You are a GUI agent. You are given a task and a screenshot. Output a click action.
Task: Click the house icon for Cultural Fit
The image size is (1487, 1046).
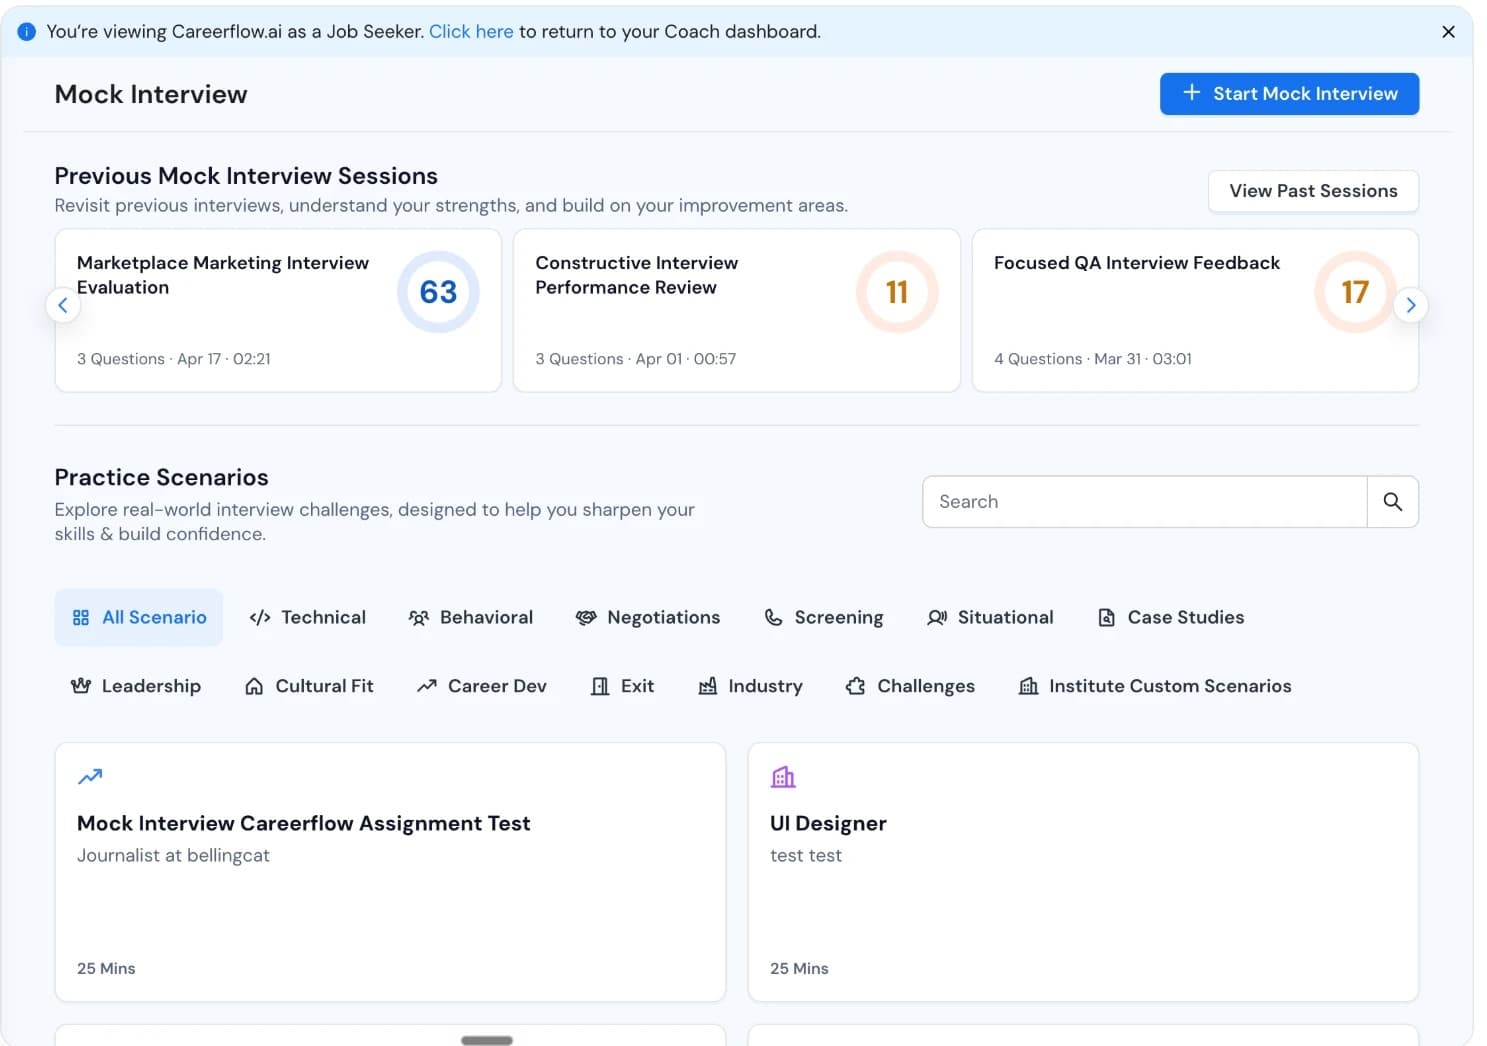point(254,686)
